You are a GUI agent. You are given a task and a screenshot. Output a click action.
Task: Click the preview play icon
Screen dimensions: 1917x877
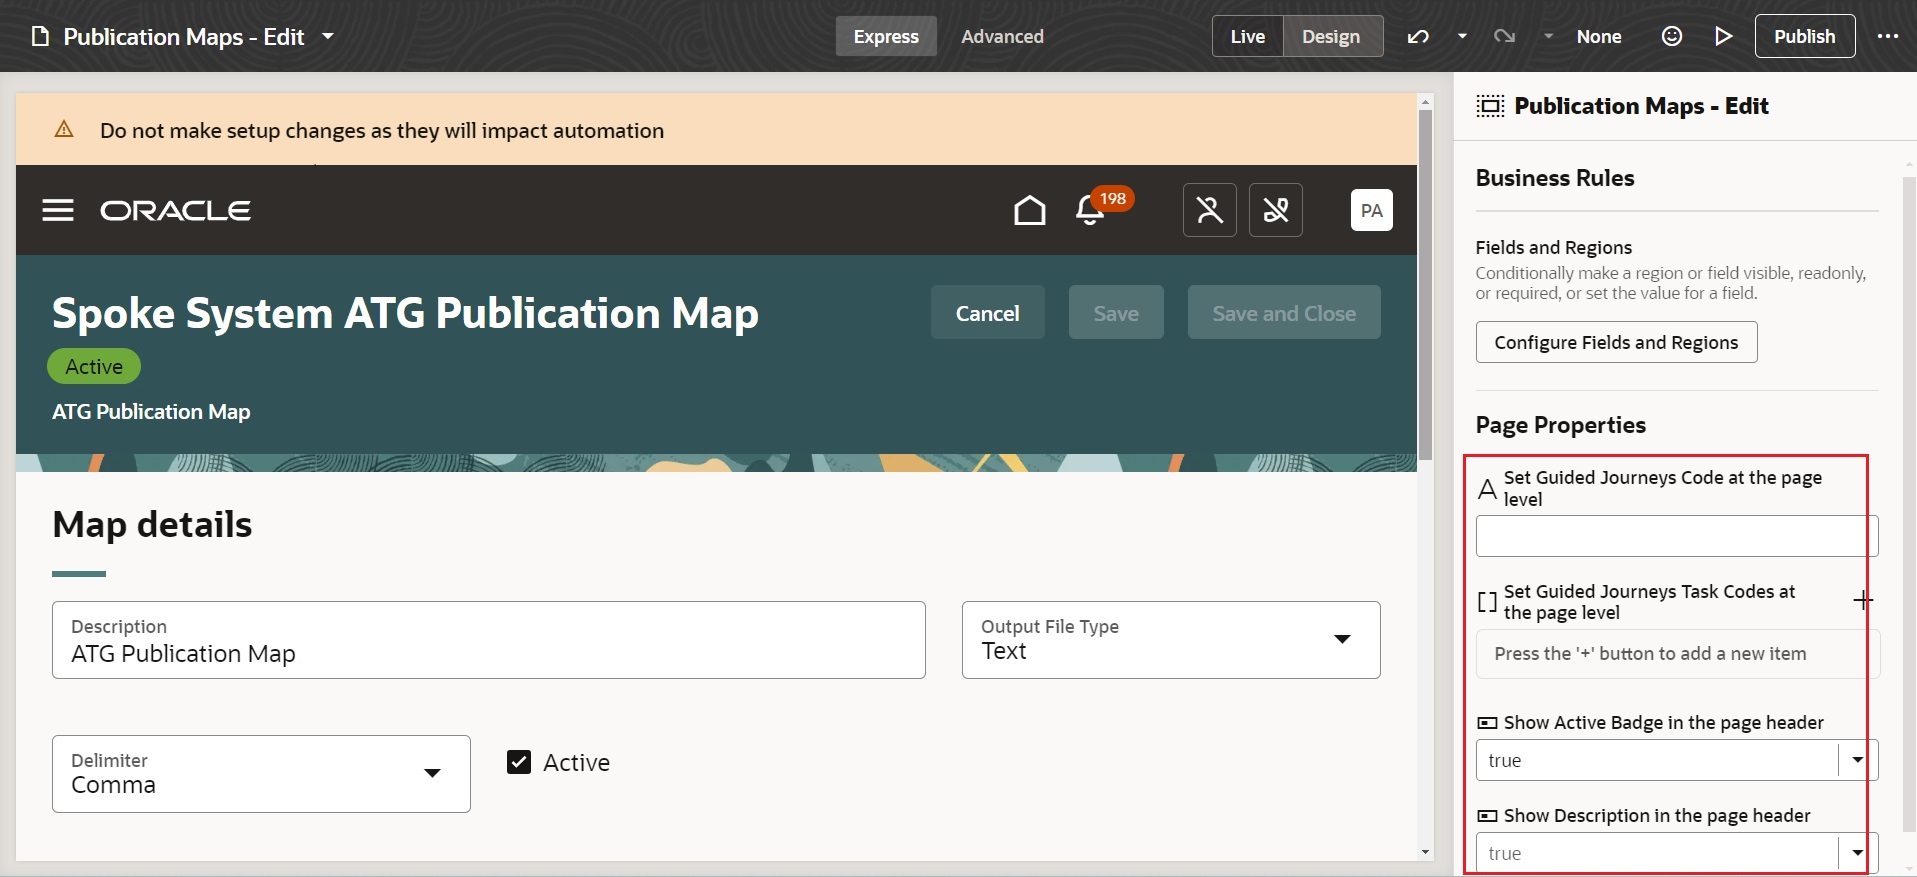point(1723,37)
